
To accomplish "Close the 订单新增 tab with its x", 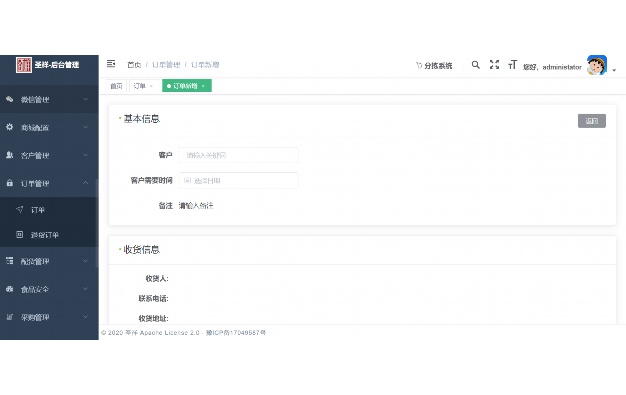I will point(203,86).
